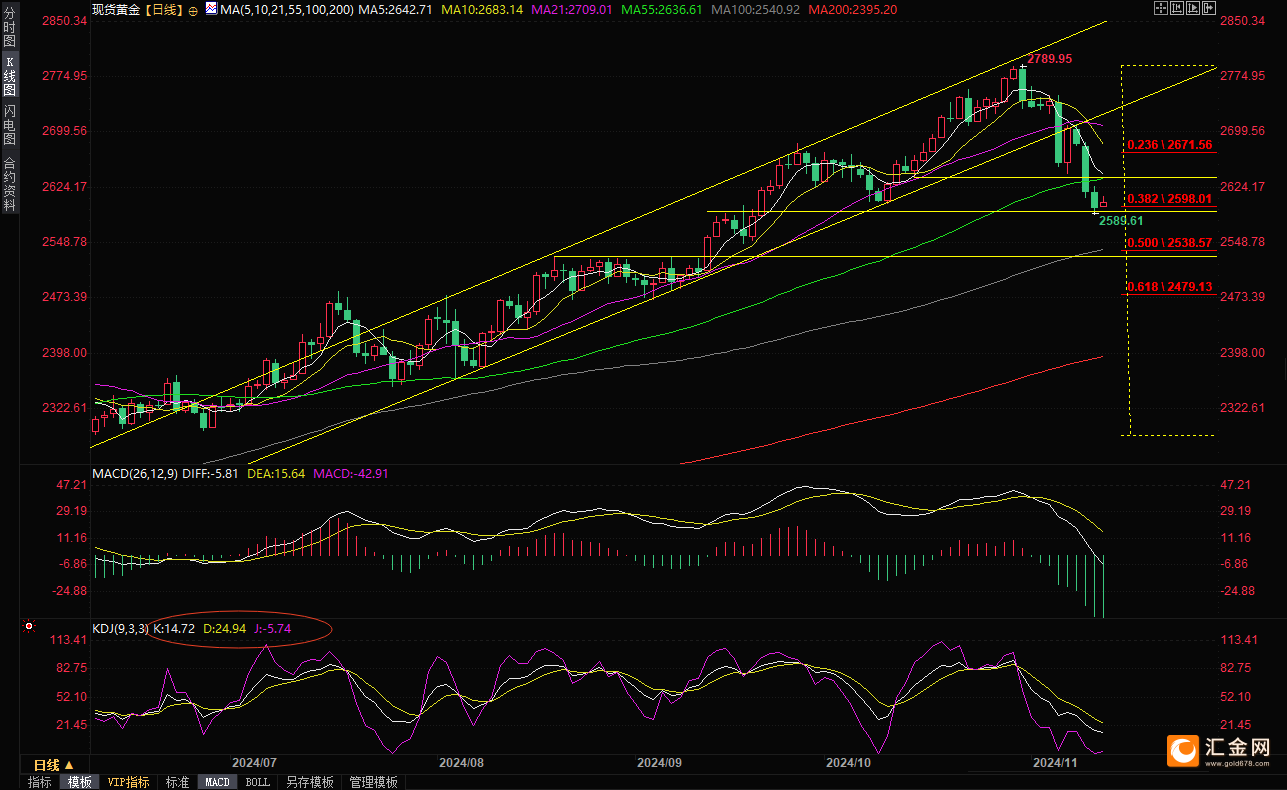
Task: Click the MA55:2636.61 value
Action: point(661,9)
